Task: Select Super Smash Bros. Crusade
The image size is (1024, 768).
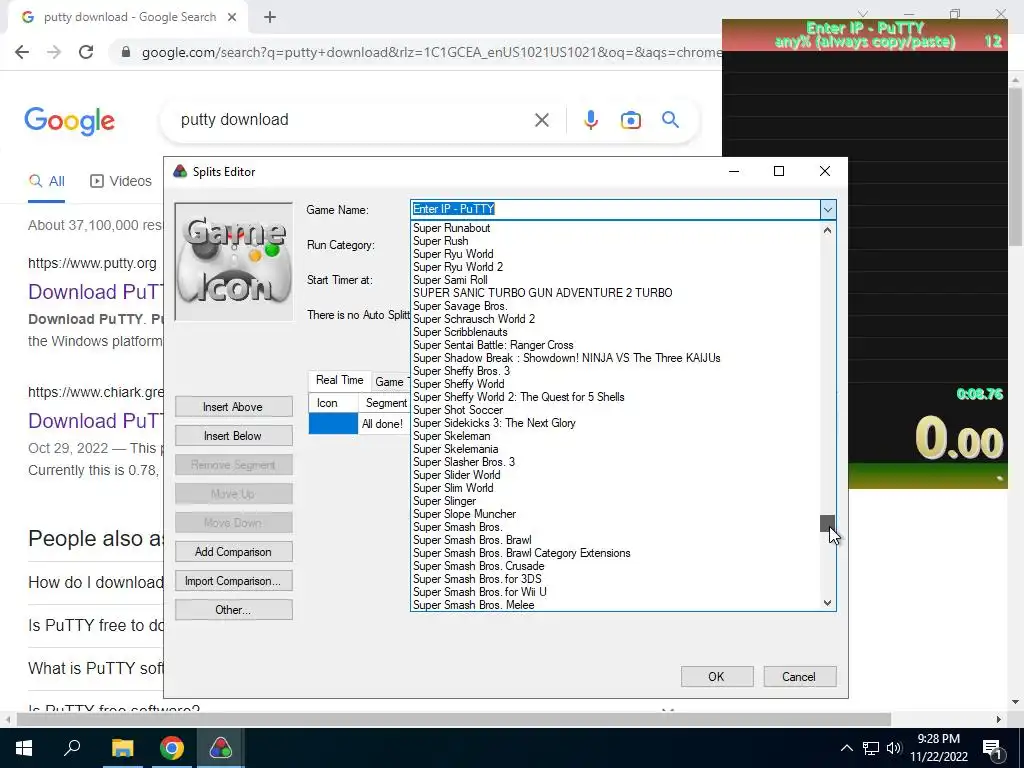Action: [478, 567]
